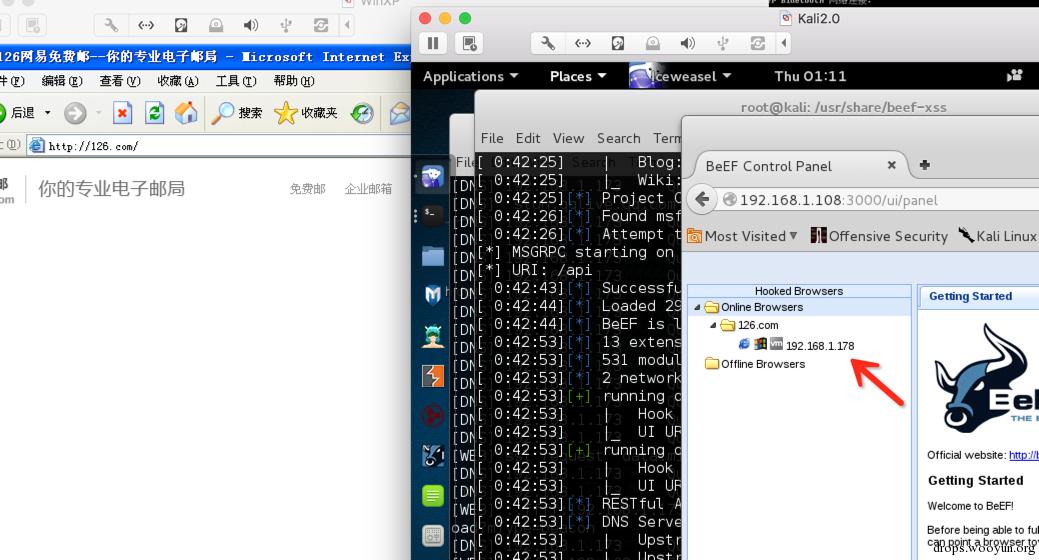Click the Kali VM sound icon

[688, 43]
